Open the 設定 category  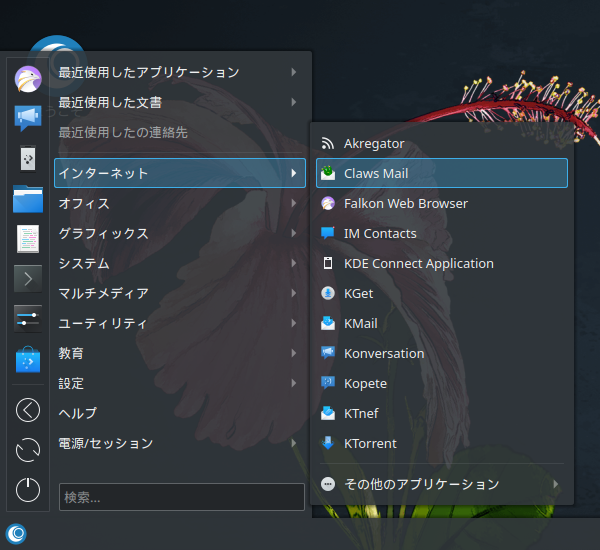[180, 383]
